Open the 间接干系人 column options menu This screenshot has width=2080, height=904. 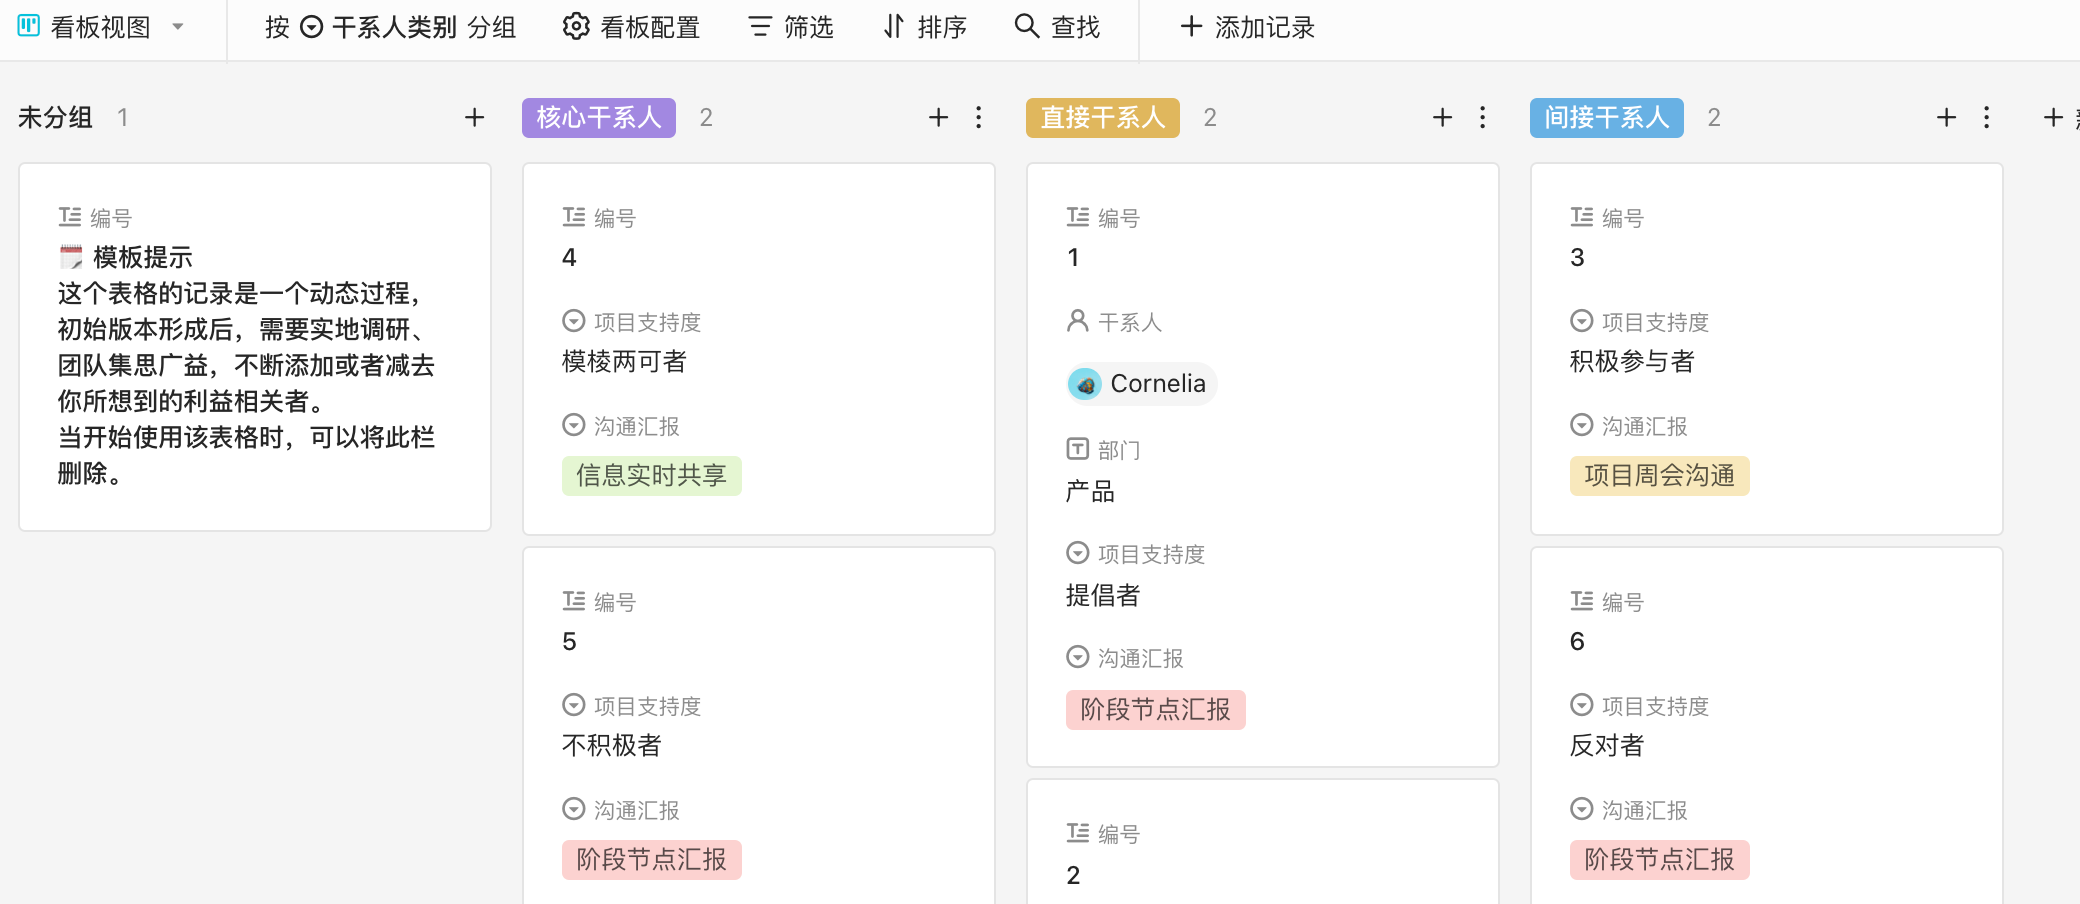click(1986, 117)
